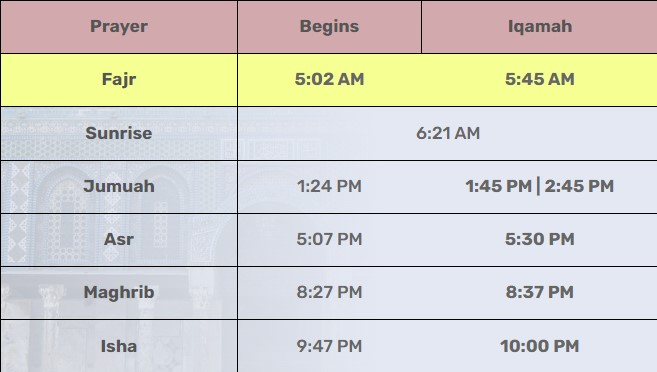The height and width of the screenshot is (372, 657).
Task: Click Jumuah begin time 1:24 PM
Action: [329, 186]
